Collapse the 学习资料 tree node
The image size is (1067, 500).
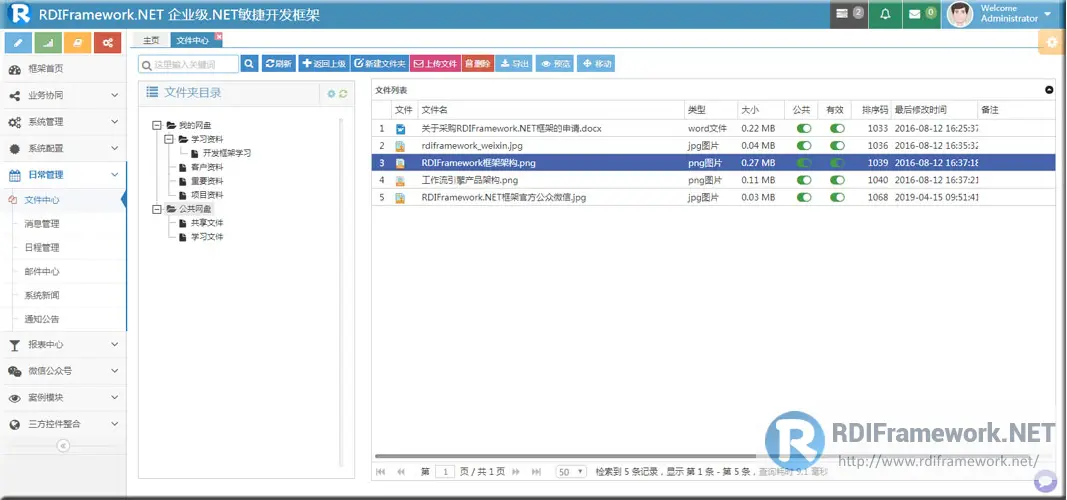click(169, 139)
